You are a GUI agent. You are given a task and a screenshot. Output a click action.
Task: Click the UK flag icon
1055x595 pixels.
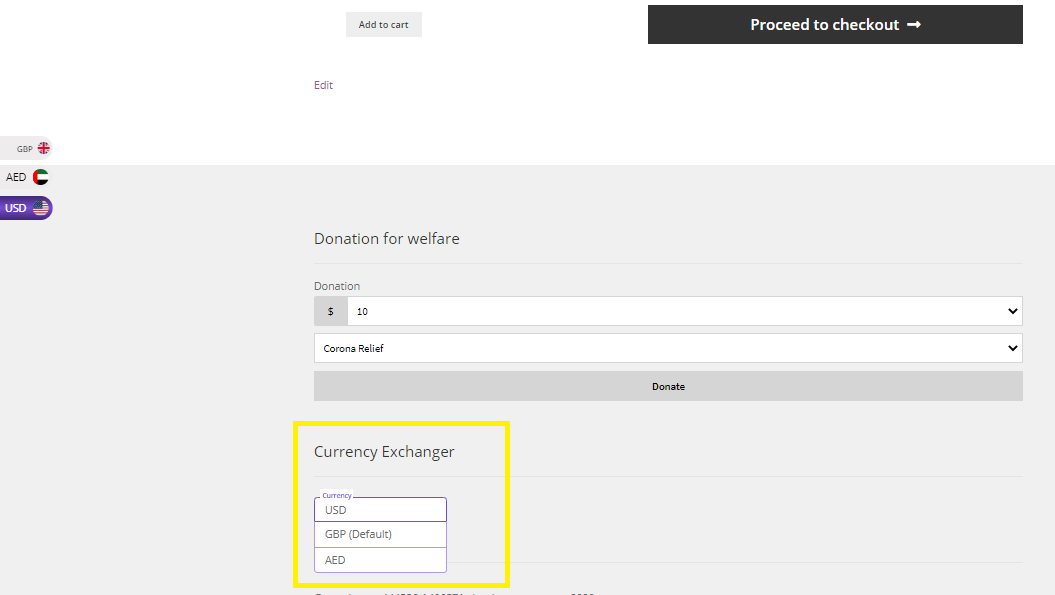click(44, 148)
